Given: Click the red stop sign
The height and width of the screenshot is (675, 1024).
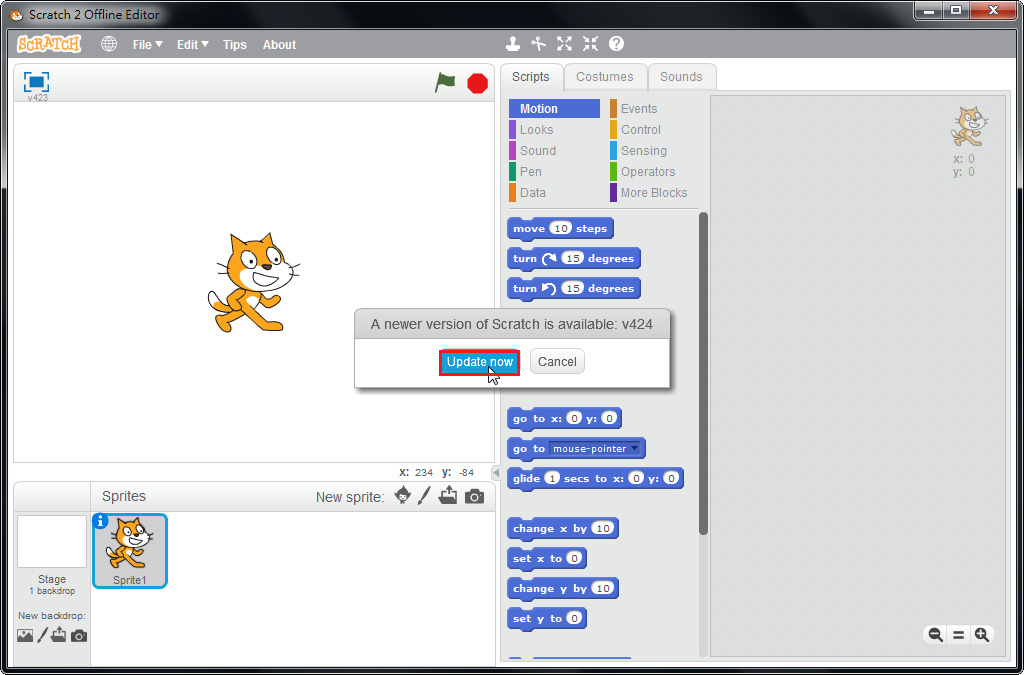Looking at the screenshot, I should 477,84.
